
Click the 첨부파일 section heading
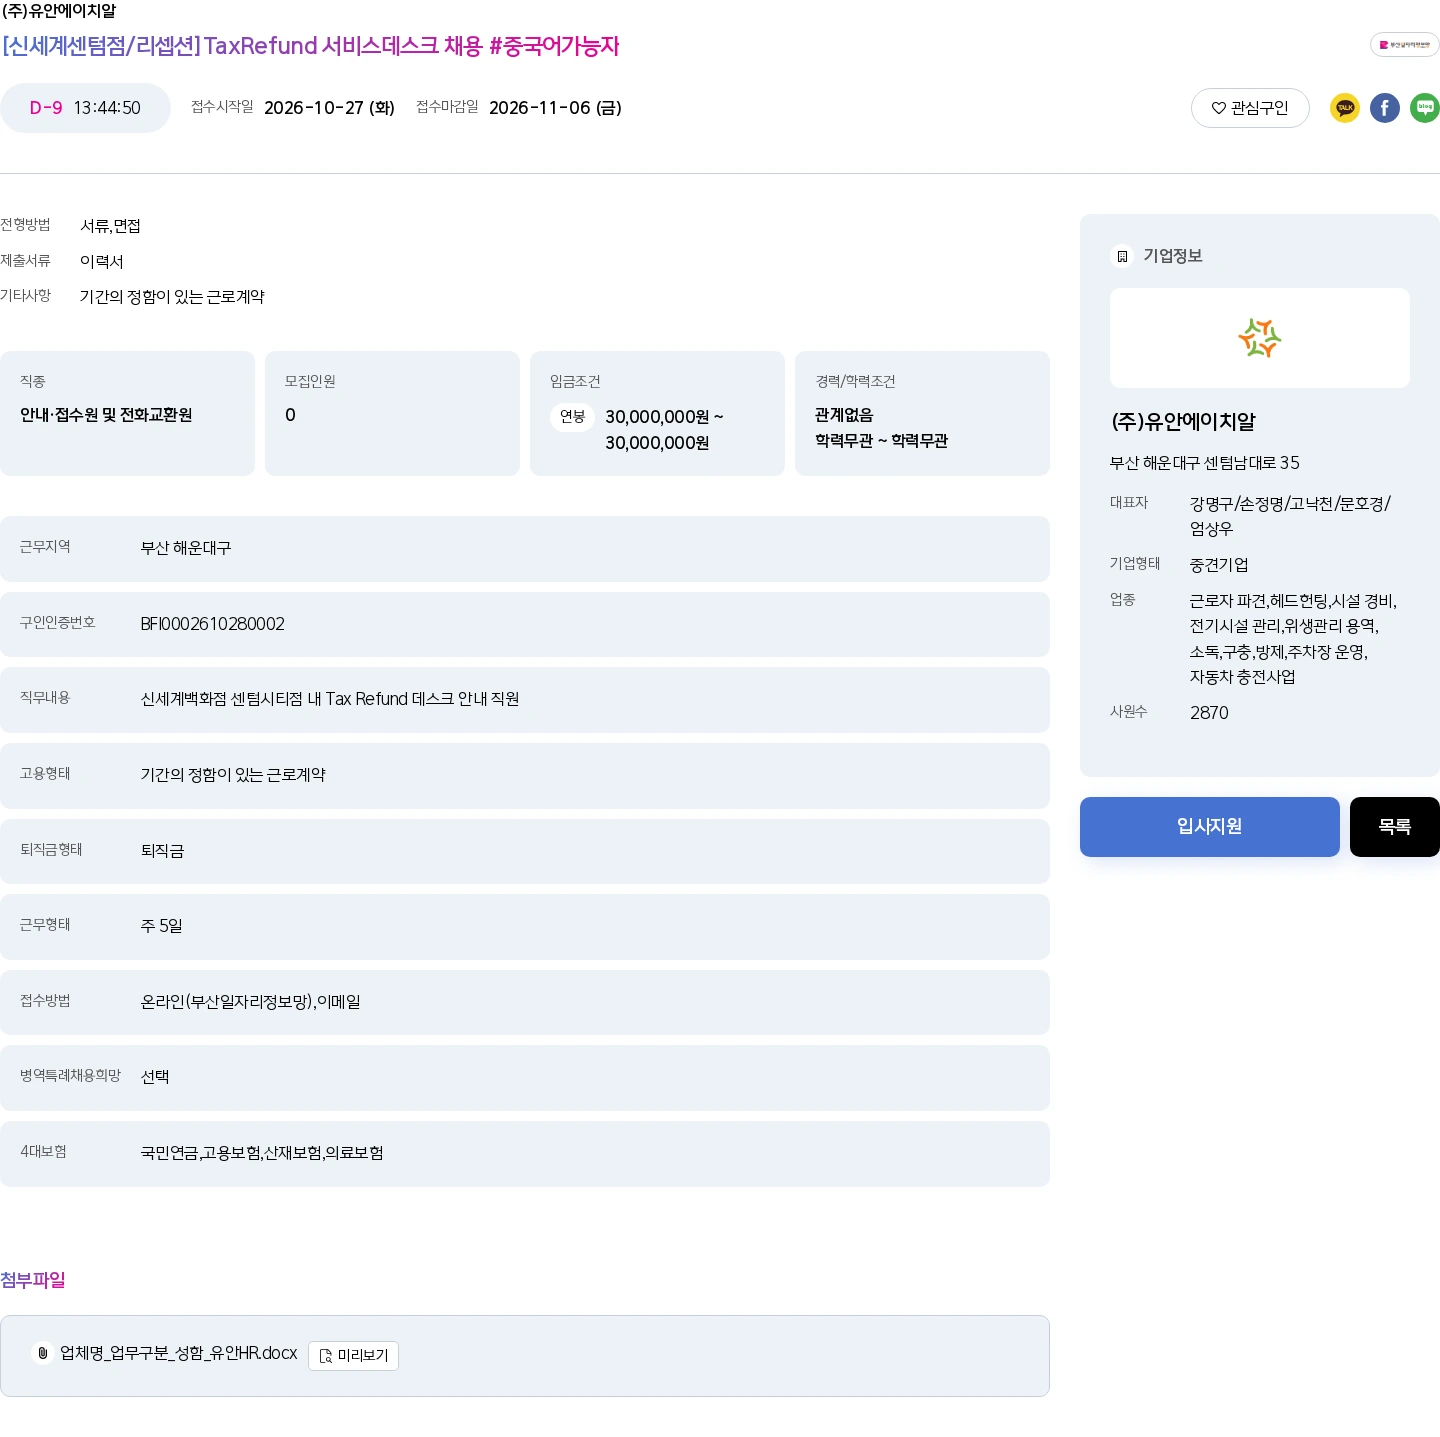point(33,1280)
